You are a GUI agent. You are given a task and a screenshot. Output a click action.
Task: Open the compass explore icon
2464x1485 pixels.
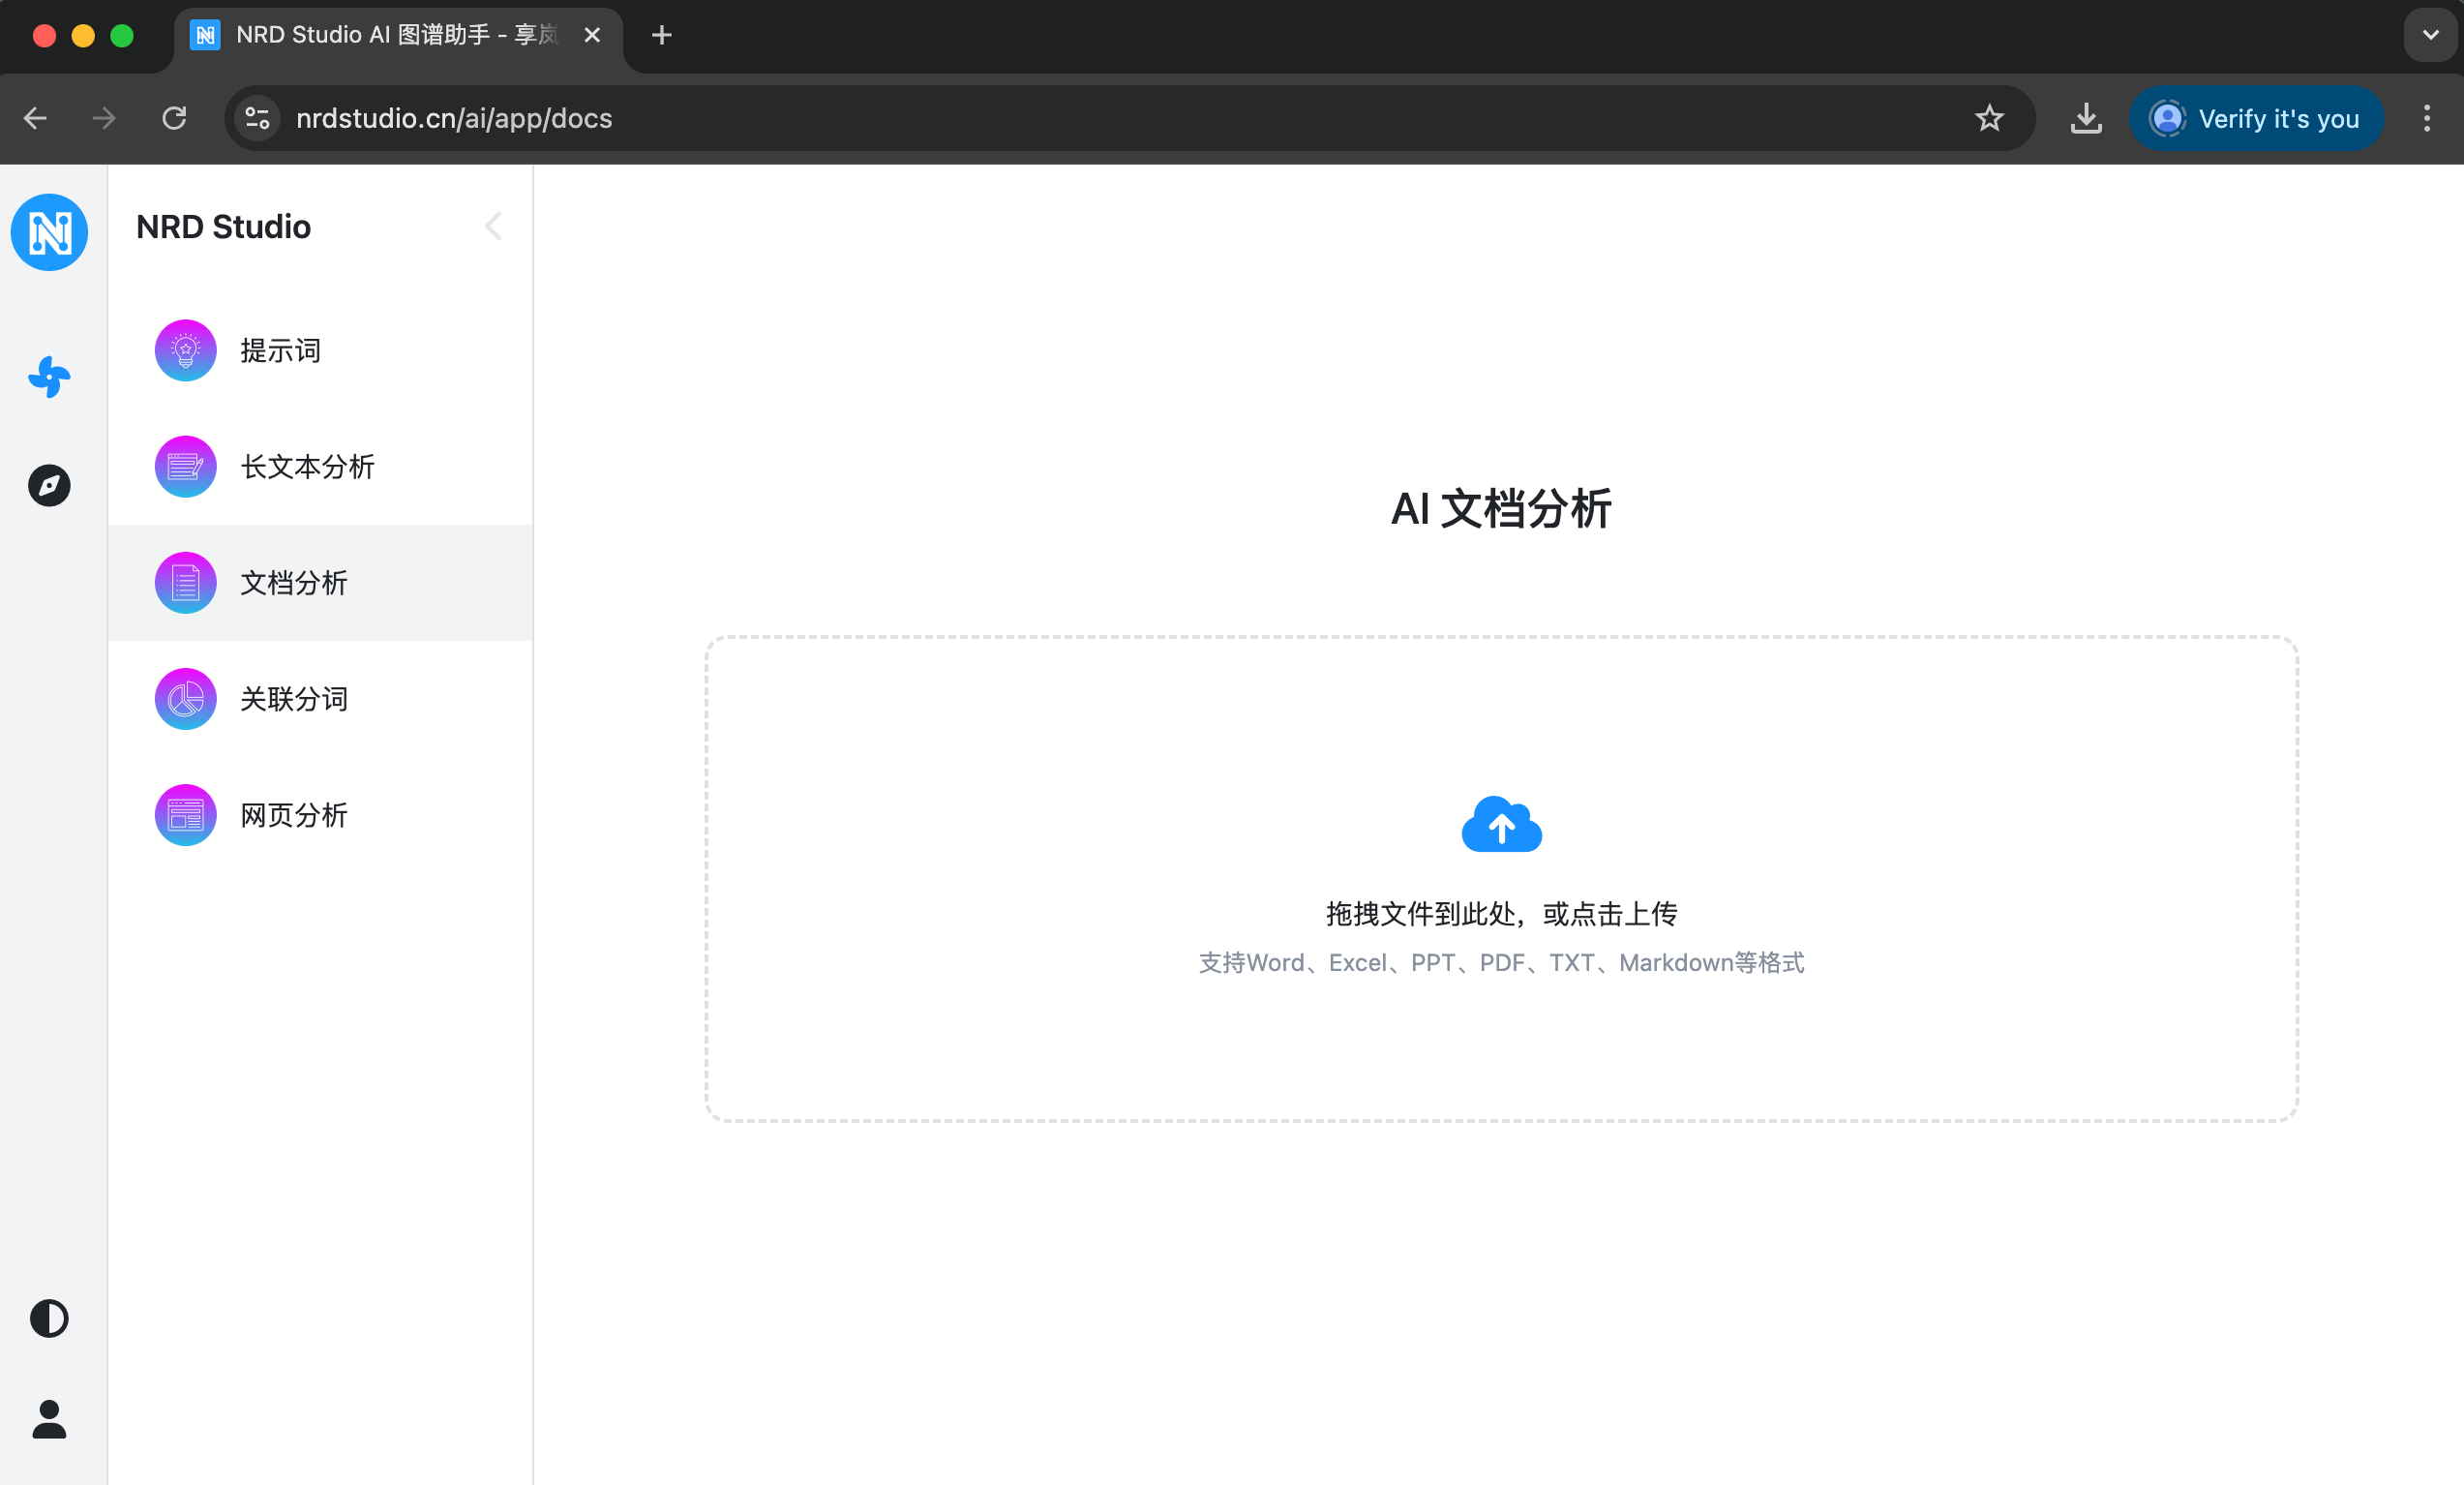pos(49,485)
